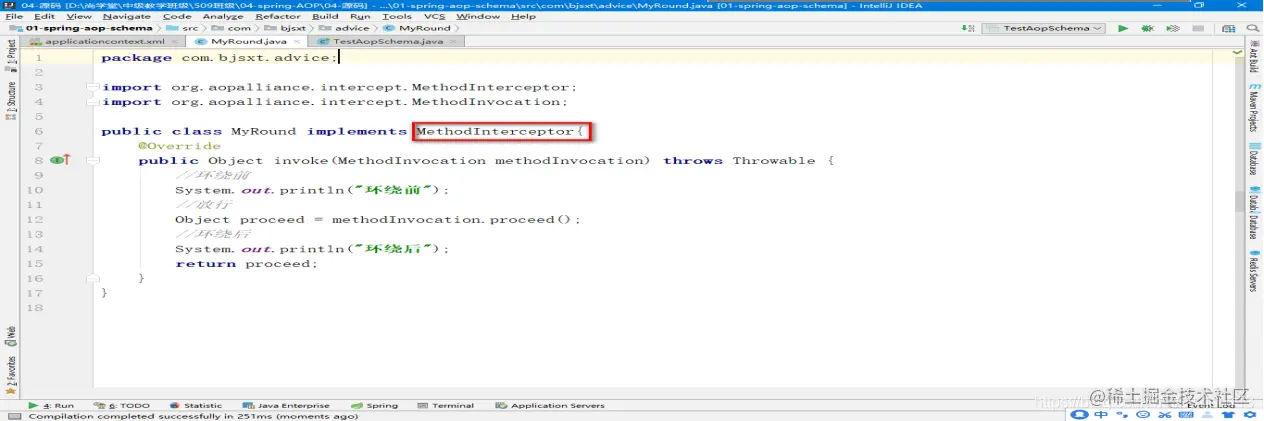Open the Edit menu

click(x=44, y=16)
